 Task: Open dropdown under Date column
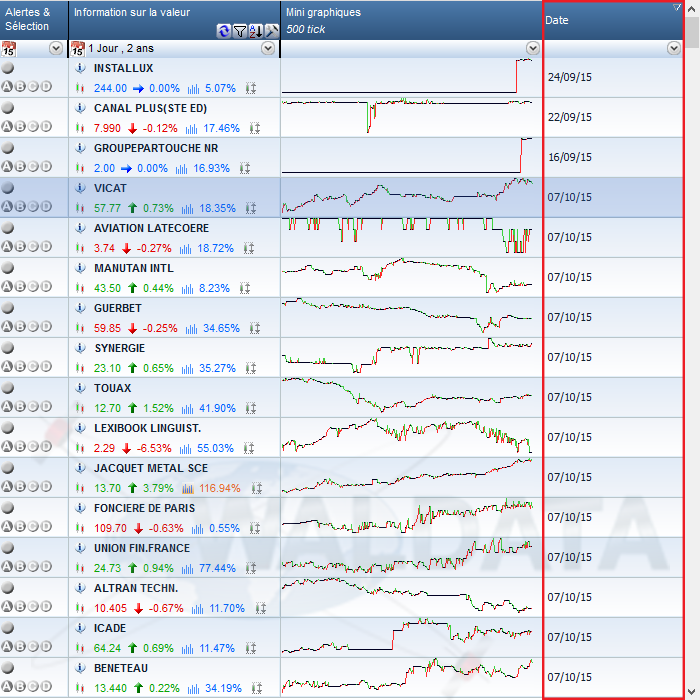674,48
